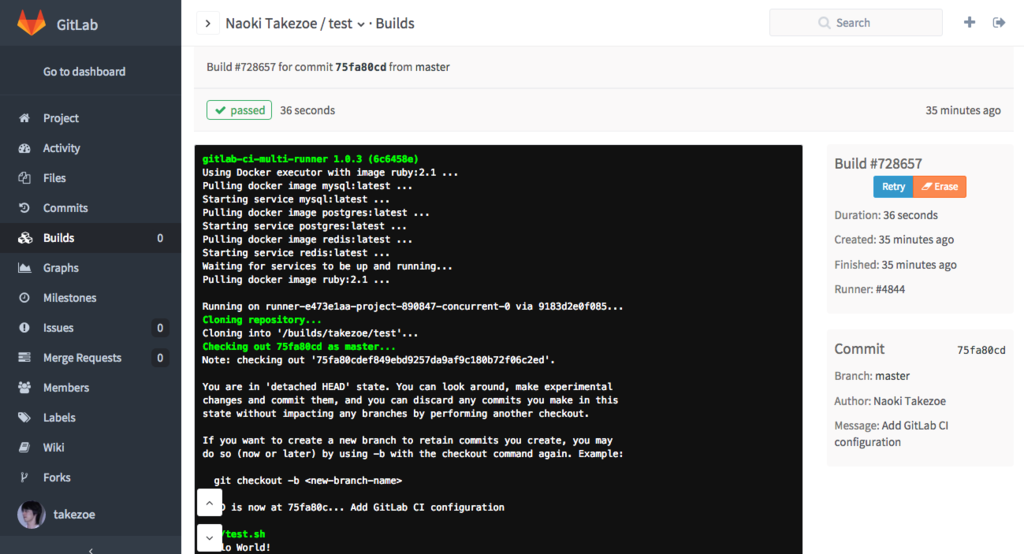
Task: Expand sidebar with the chevron toggle
Action: click(208, 24)
